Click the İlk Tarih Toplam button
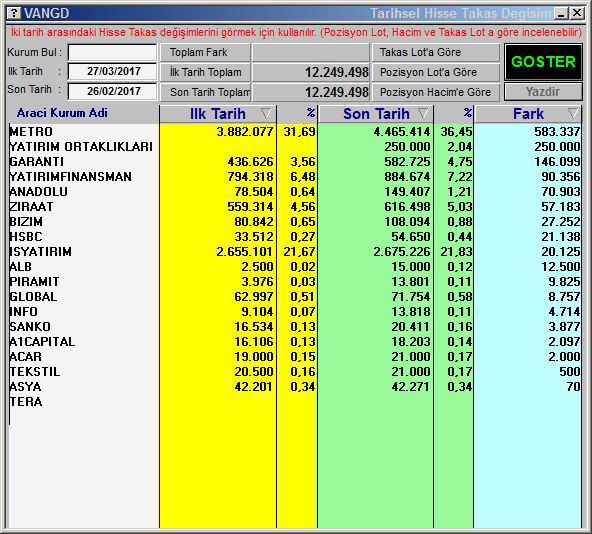Screen dimensions: 592x534 [205, 72]
